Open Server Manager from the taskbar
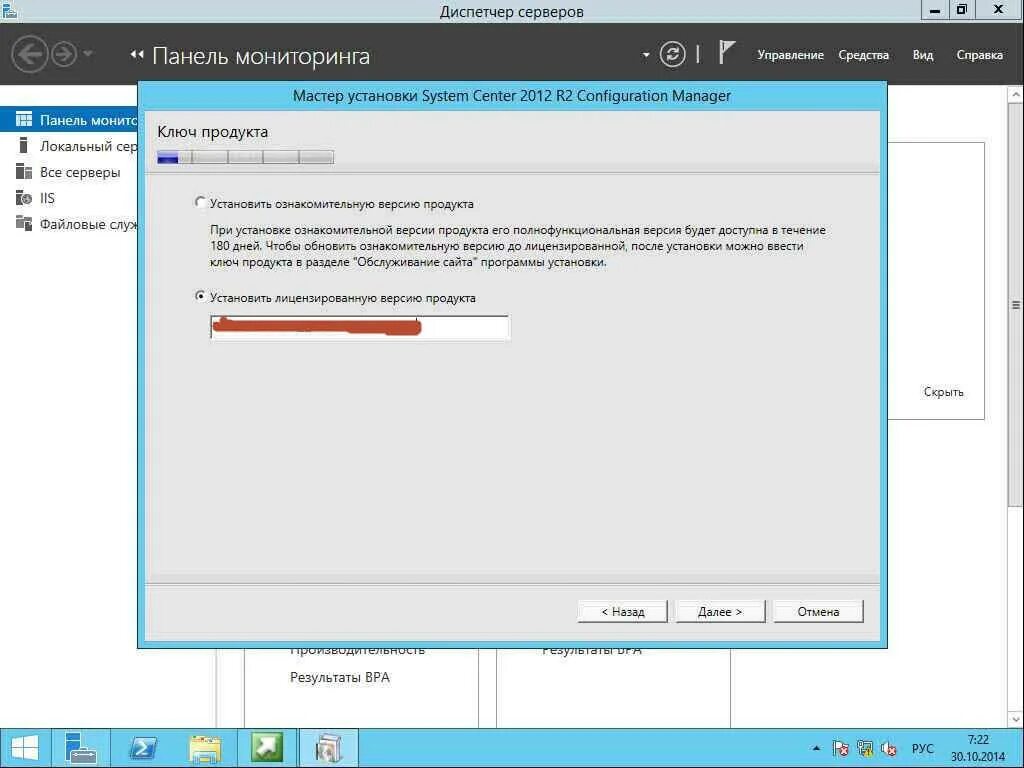Screen dimensions: 1024x768 tap(81, 748)
